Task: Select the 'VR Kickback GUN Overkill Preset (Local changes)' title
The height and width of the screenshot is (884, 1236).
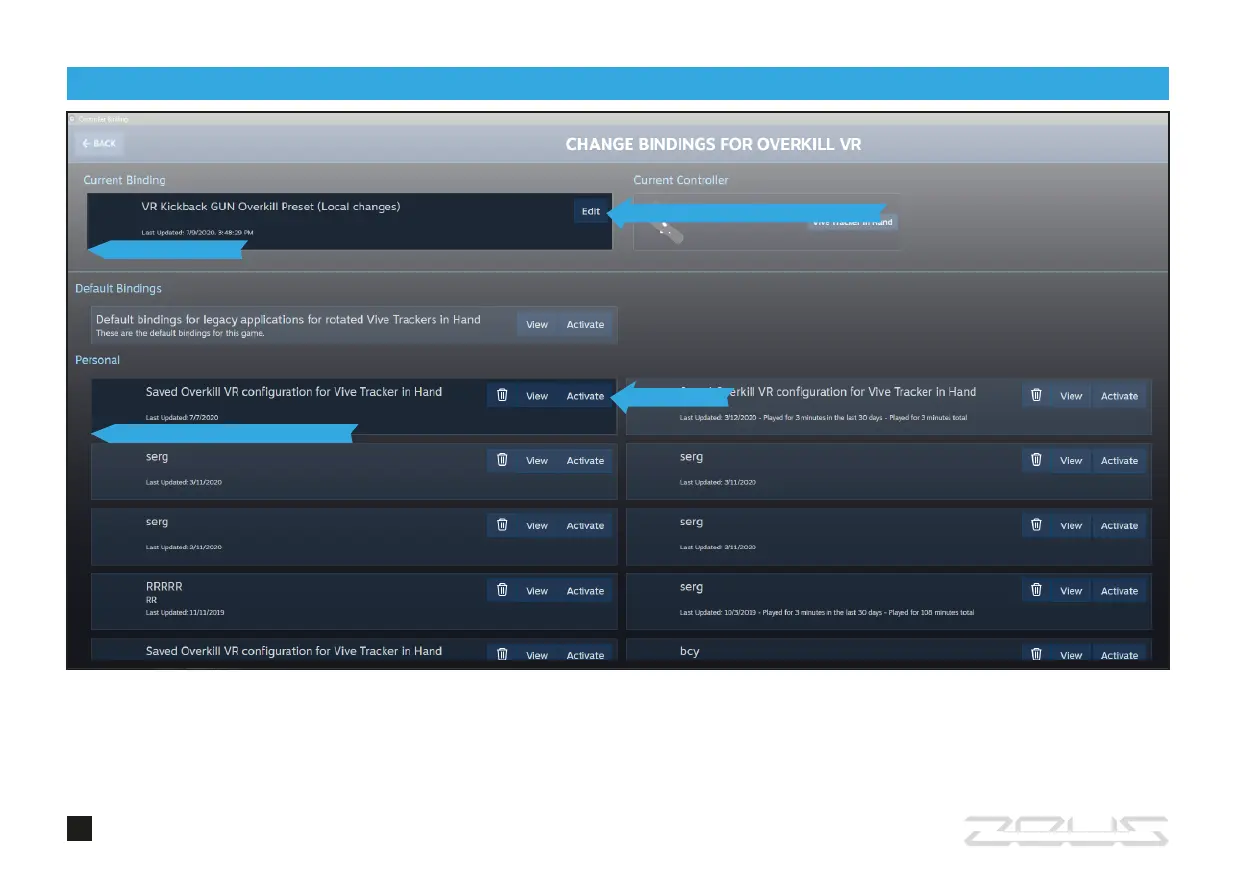Action: pyautogui.click(x=271, y=206)
